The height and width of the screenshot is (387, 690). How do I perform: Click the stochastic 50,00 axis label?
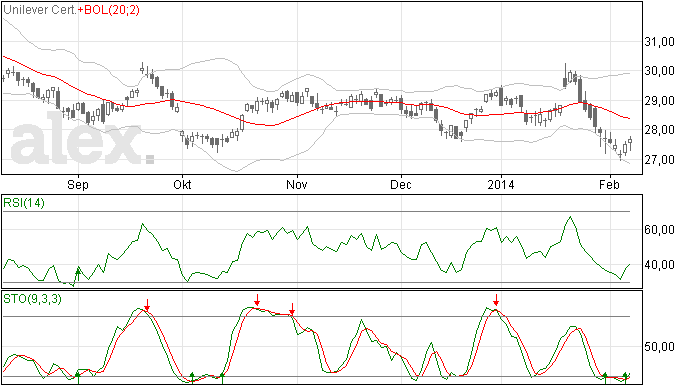[659, 347]
